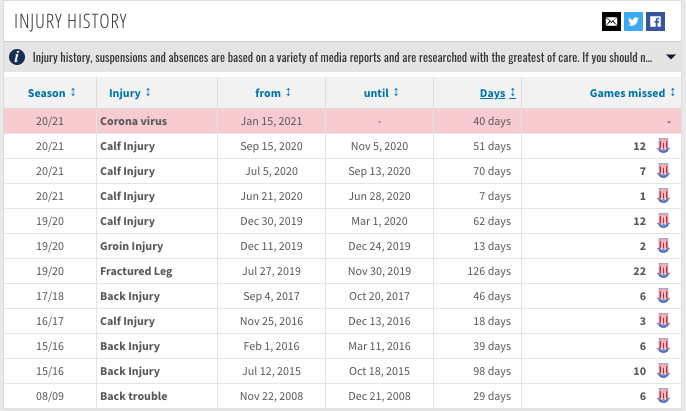Click club crest in Nov 25, 2016 row
The height and width of the screenshot is (411, 686).
(x=664, y=321)
